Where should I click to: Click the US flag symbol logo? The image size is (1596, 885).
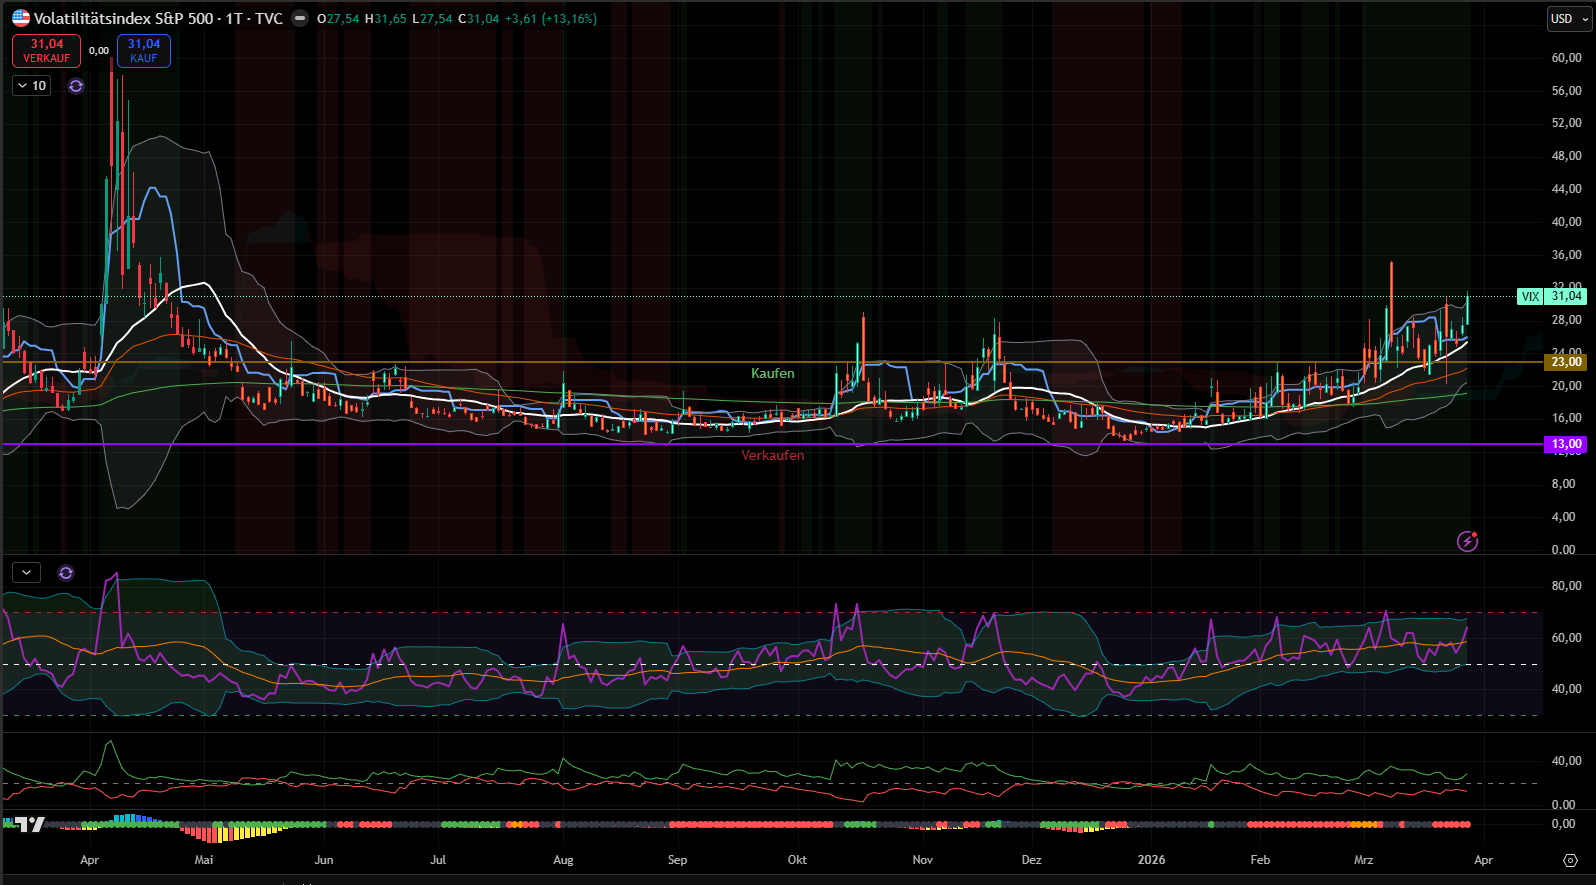tap(21, 18)
